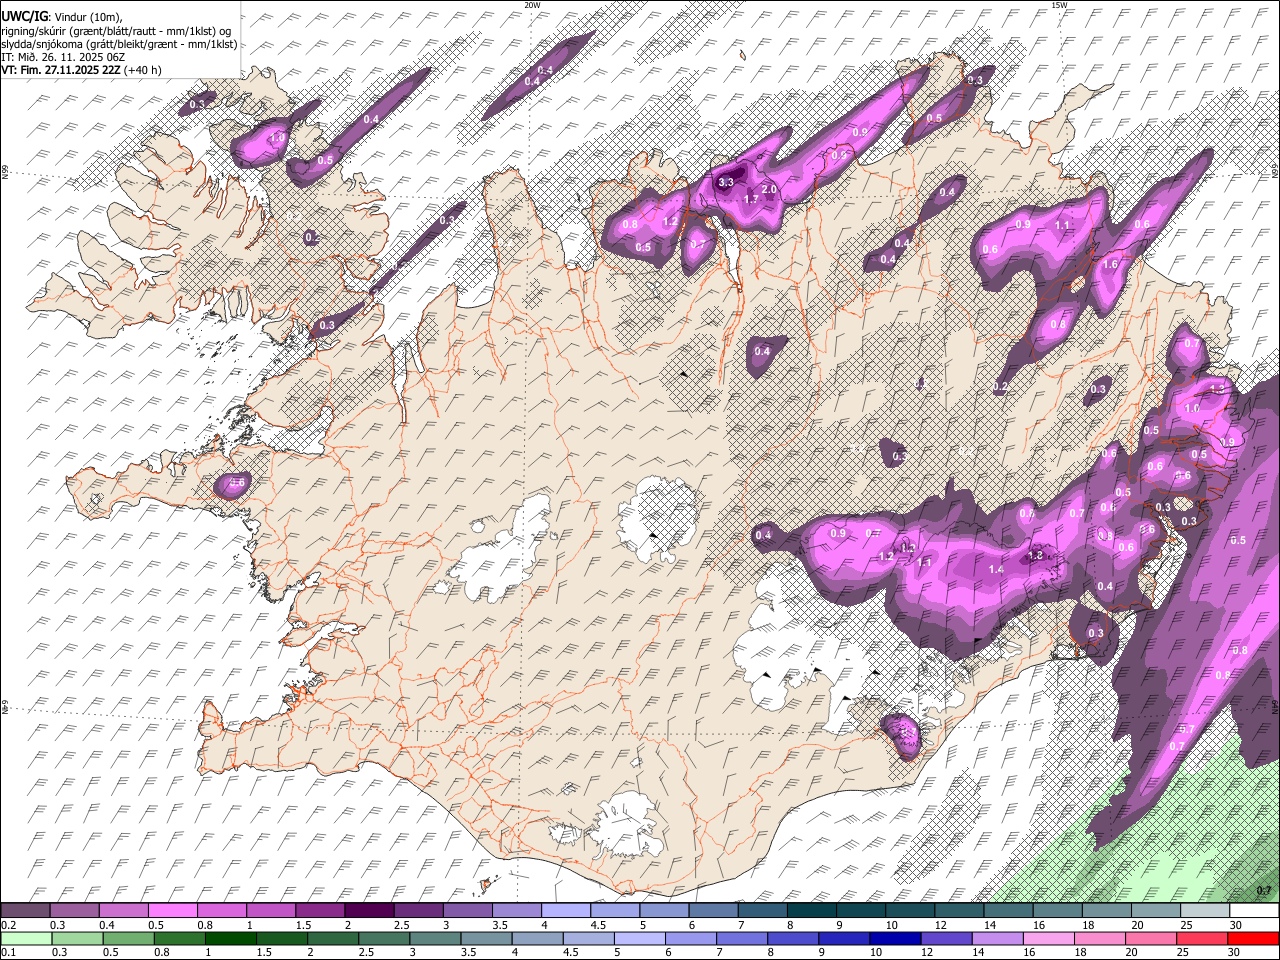Screen dimensions: 1280x960
Task: Click the 1 dark green rain legend swatch
Action: 229,938
